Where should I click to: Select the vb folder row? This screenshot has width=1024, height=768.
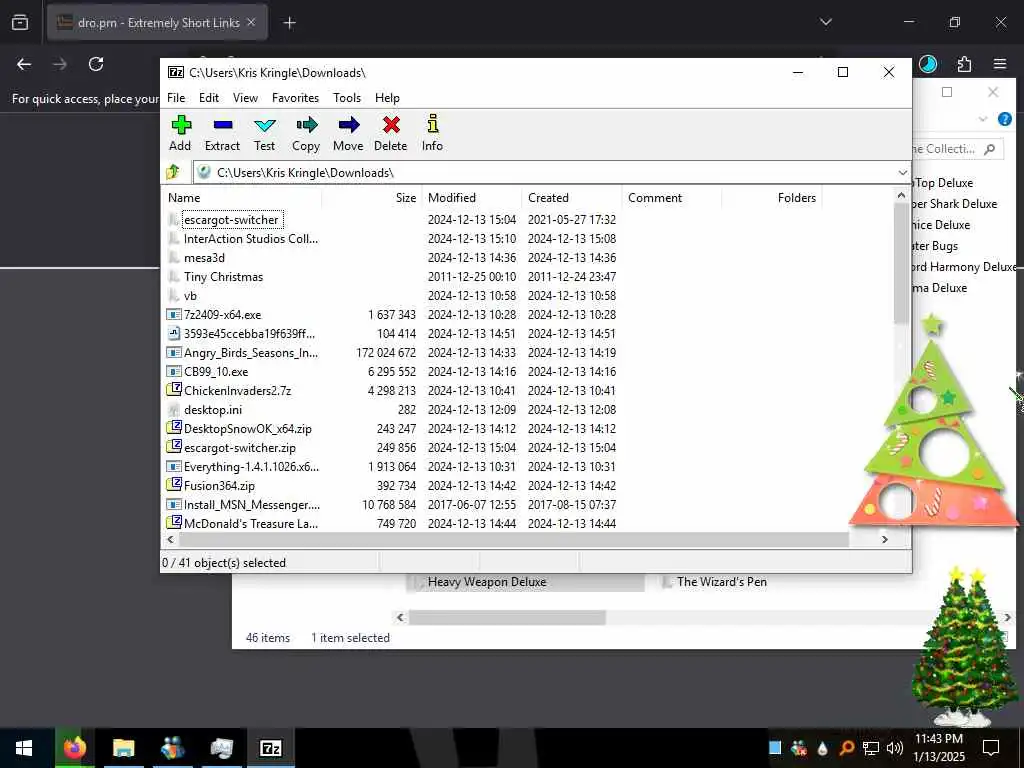pos(392,296)
